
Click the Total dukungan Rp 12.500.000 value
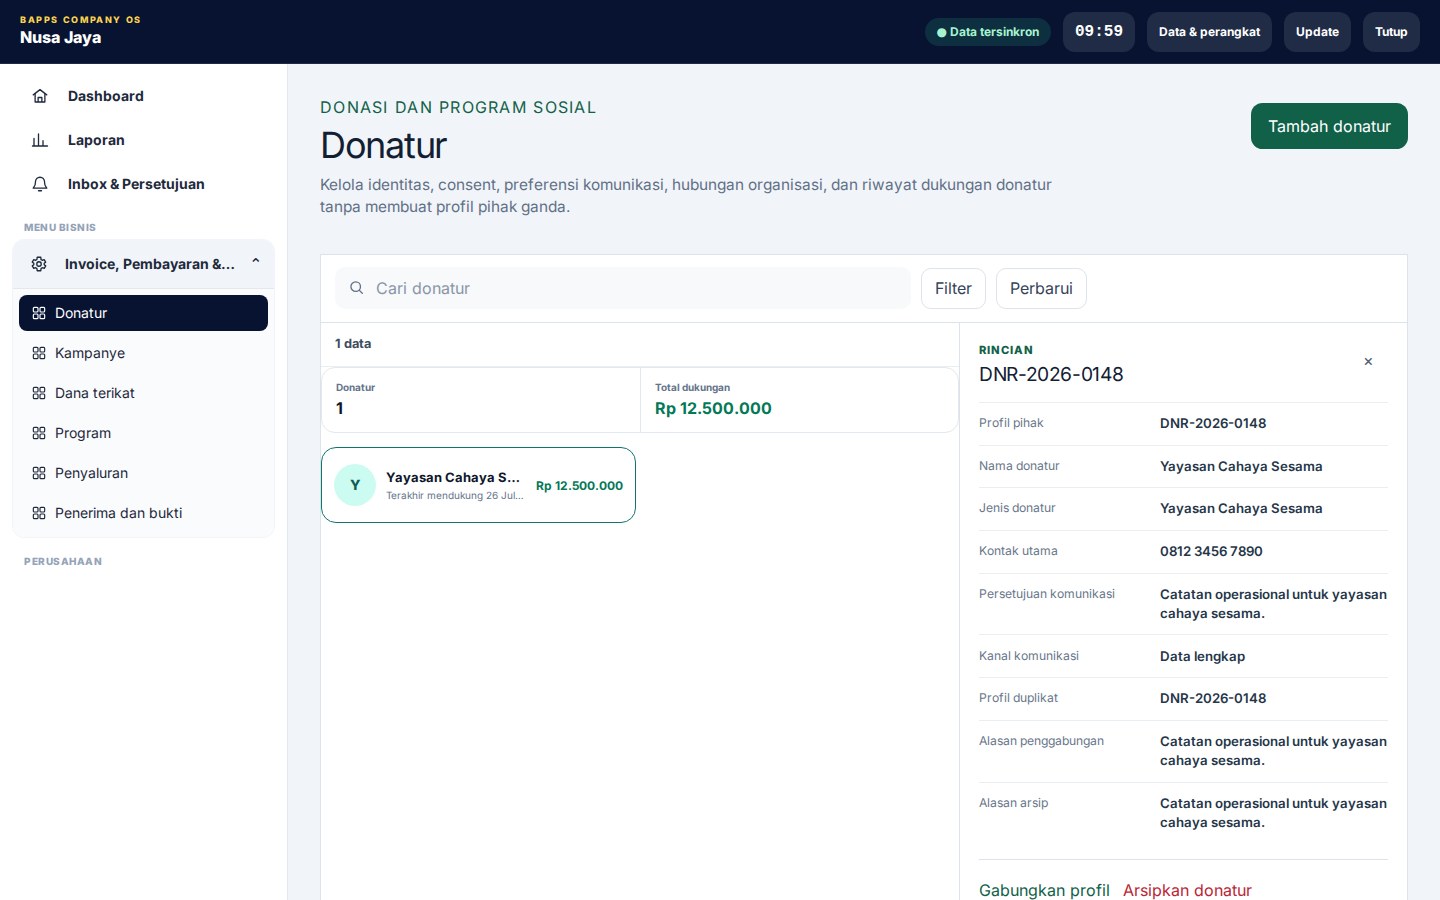pyautogui.click(x=713, y=408)
